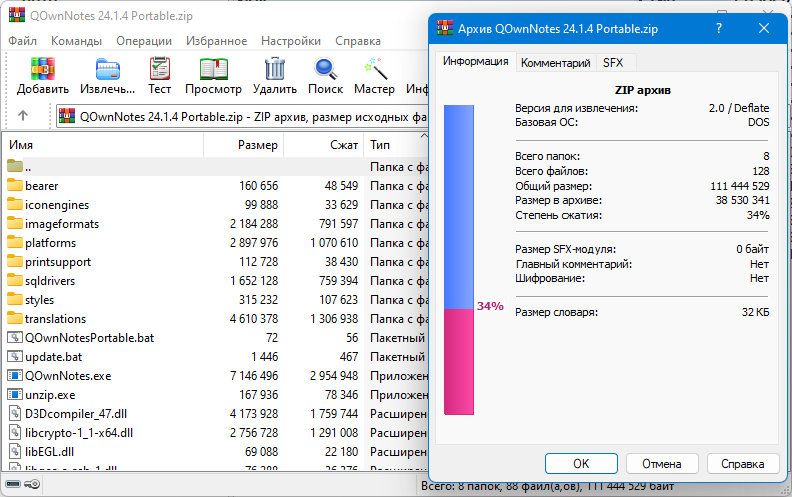The width and height of the screenshot is (792, 497).
Task: Open the Просмотр (View) book icon
Action: coord(213,69)
